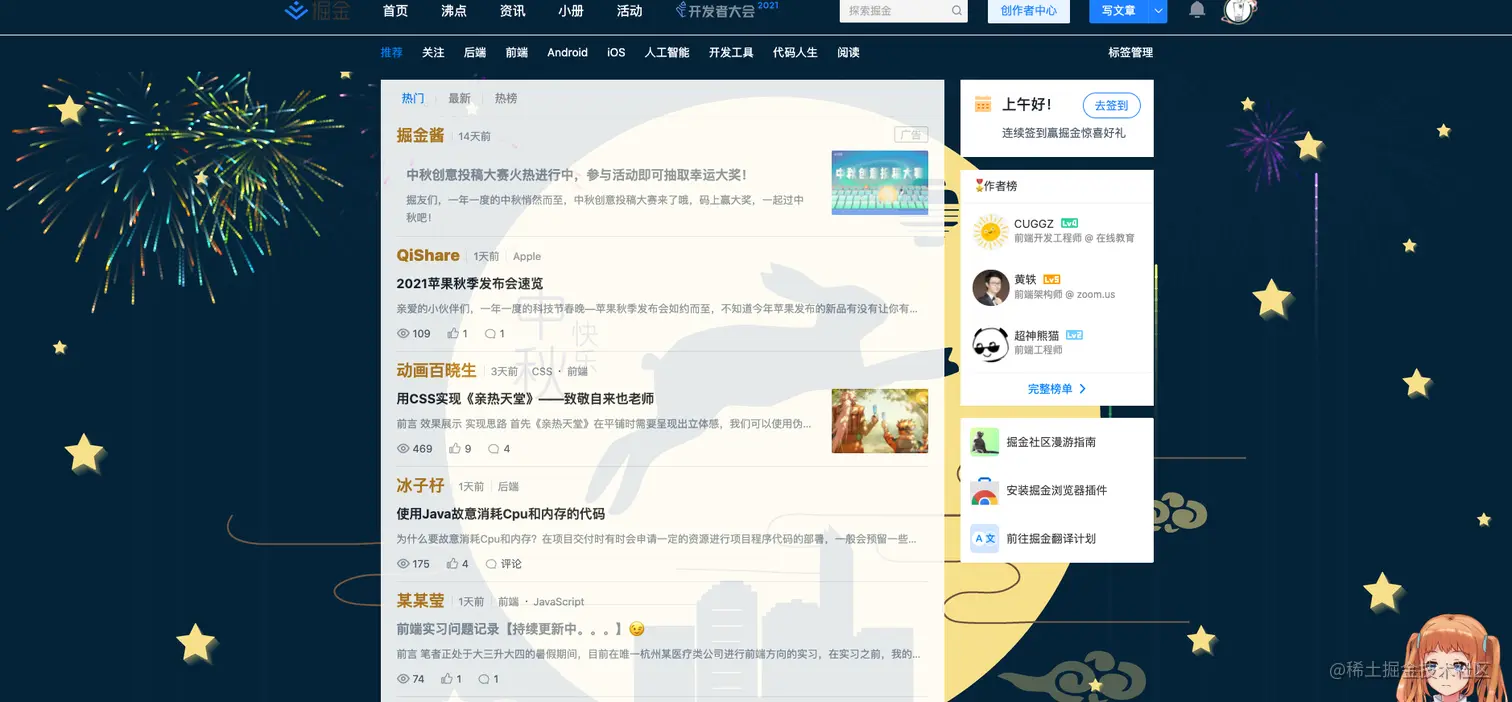Open 黄轶's profile avatar
Screen dimensions: 1512x702
tap(990, 287)
